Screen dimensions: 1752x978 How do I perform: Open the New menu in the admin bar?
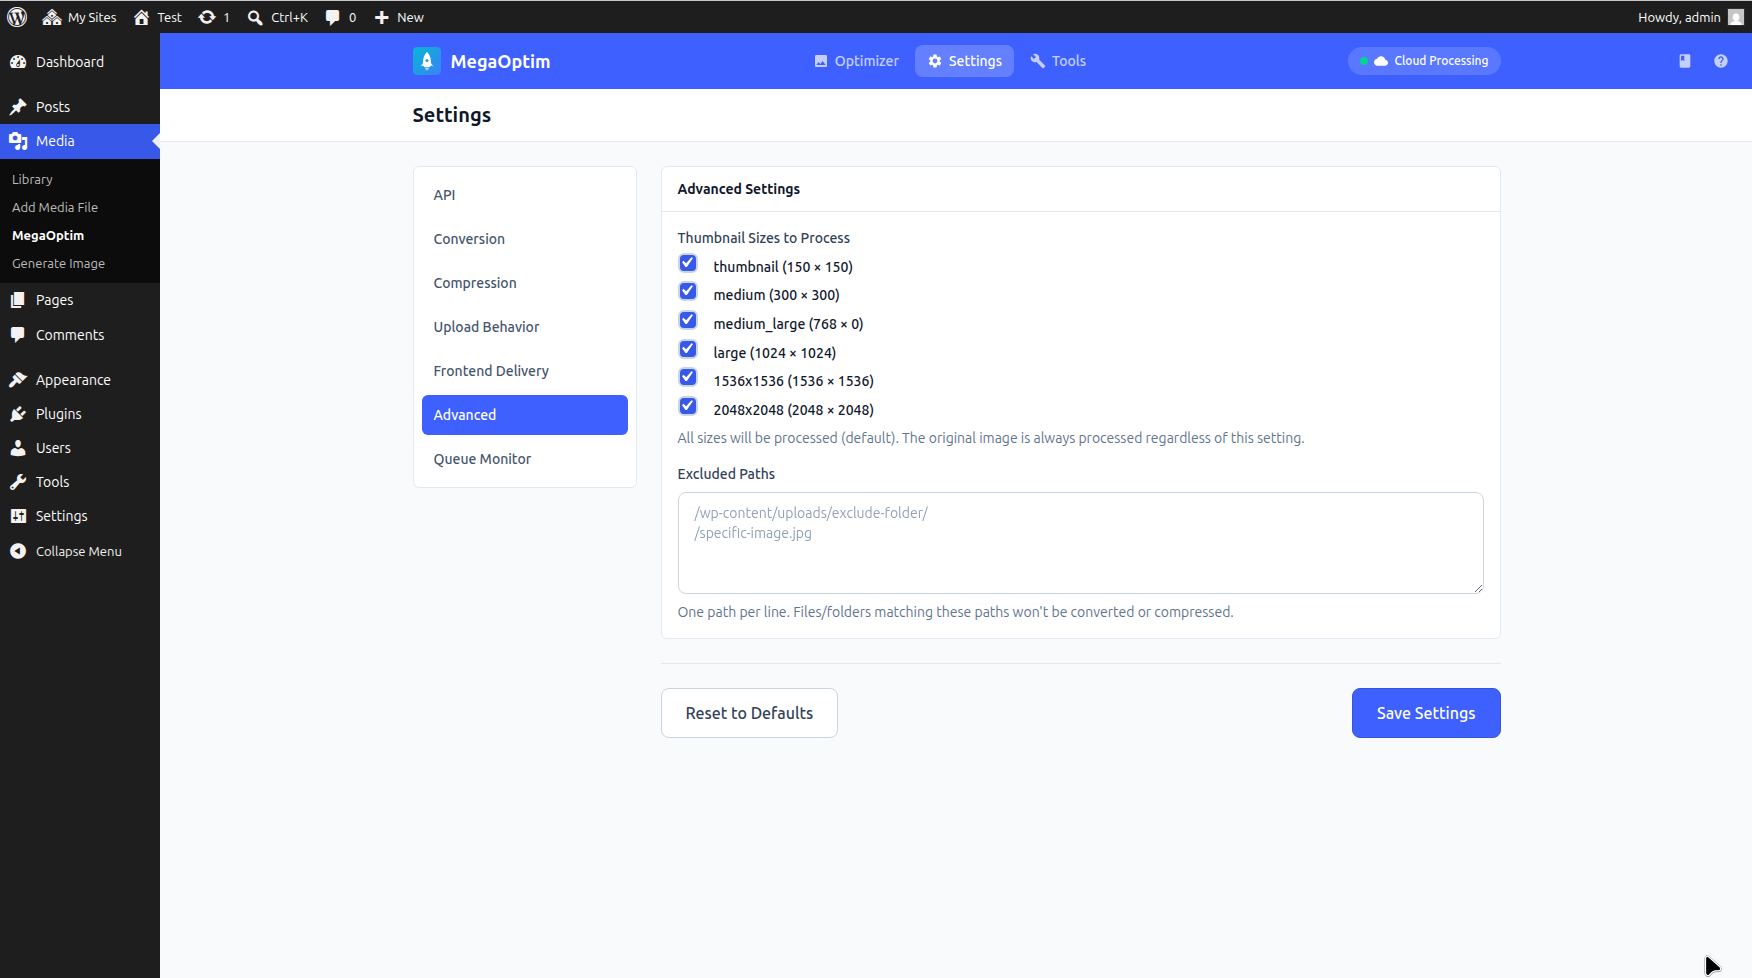coord(398,16)
